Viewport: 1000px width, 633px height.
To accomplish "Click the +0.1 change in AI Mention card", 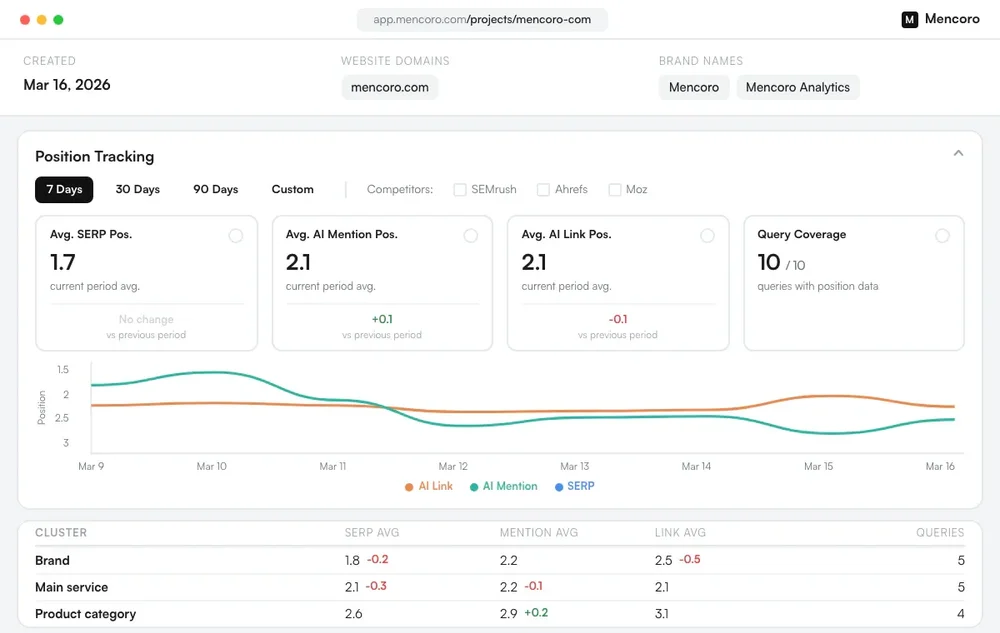I will 382,319.
